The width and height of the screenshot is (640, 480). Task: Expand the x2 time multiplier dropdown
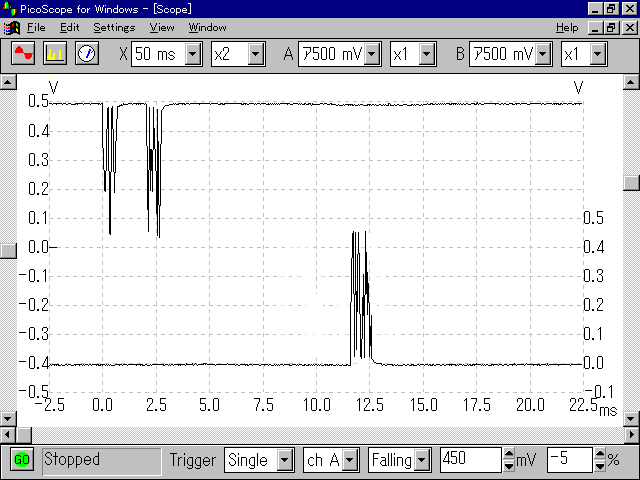point(256,54)
